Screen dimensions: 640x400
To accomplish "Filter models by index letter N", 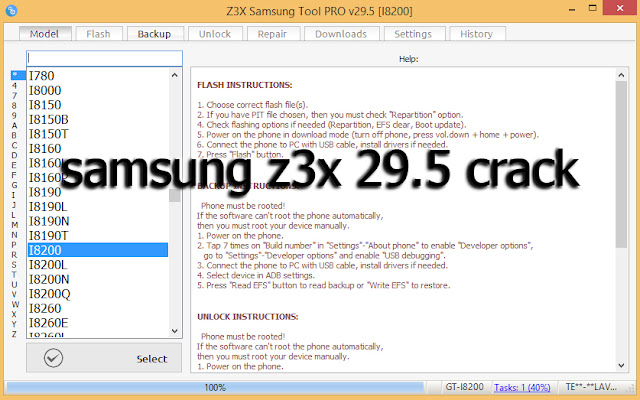I will pos(14,235).
